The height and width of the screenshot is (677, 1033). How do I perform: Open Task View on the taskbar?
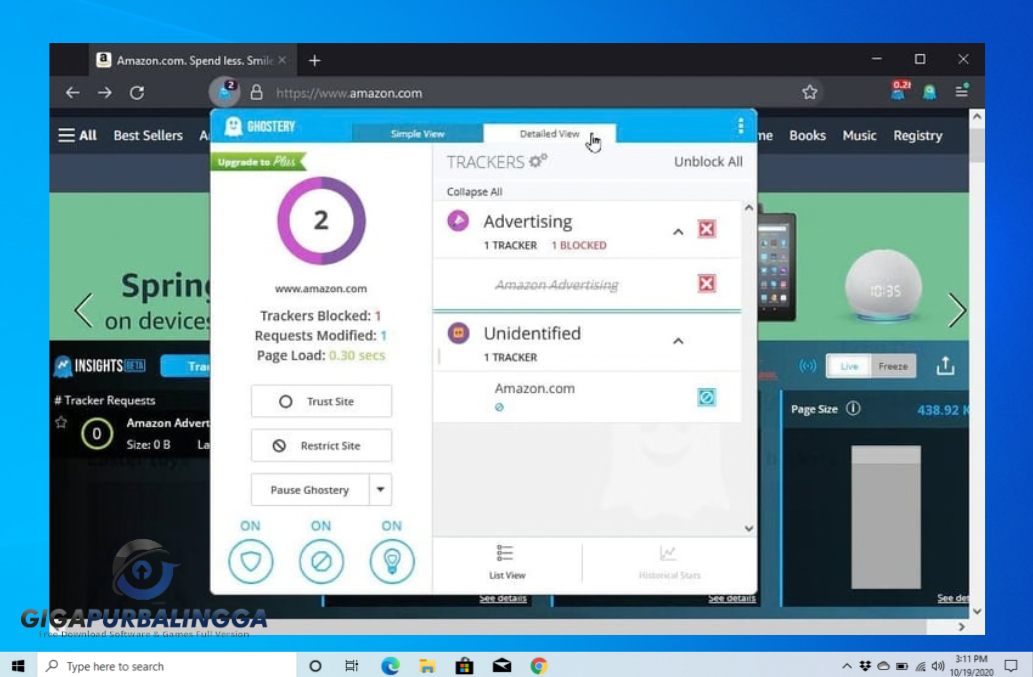point(351,666)
